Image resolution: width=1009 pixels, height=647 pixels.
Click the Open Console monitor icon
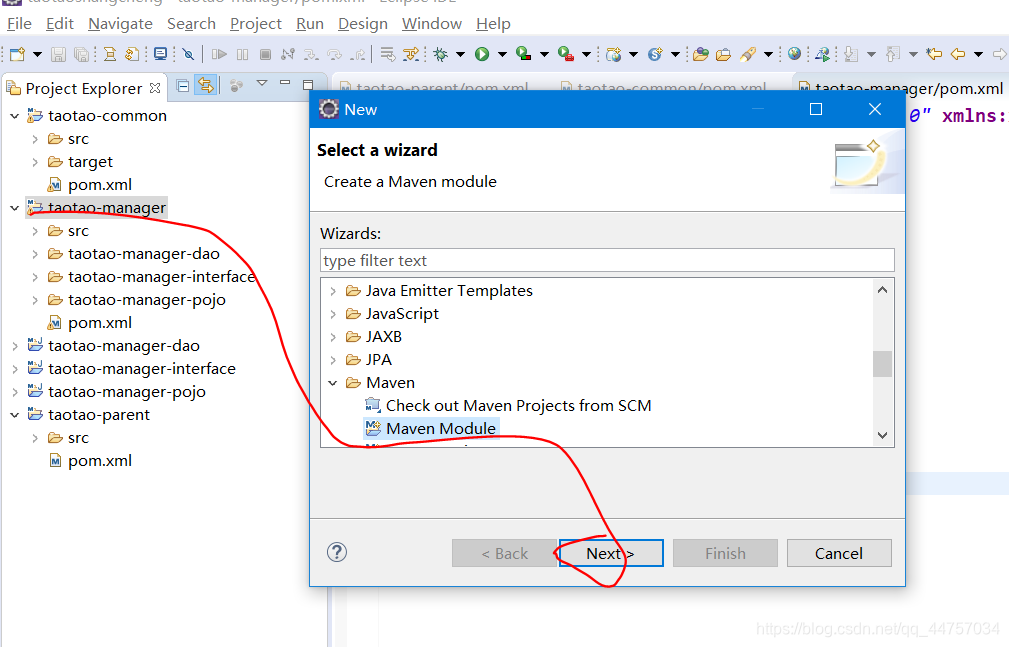pyautogui.click(x=160, y=54)
